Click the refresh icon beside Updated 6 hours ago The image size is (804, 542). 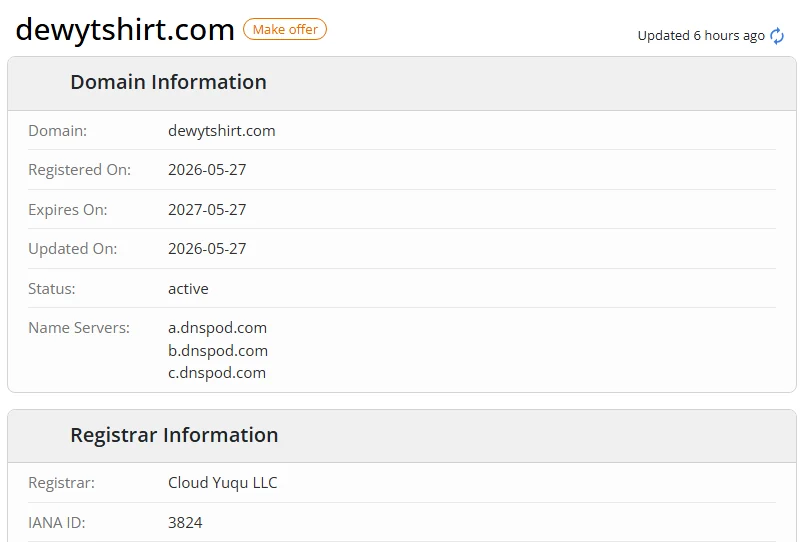coord(777,36)
